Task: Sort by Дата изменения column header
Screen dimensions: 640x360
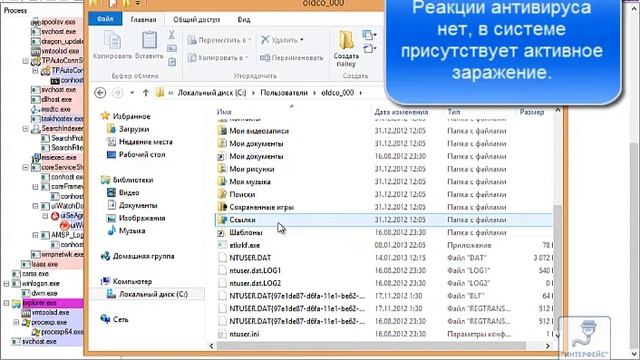Action: click(401, 111)
